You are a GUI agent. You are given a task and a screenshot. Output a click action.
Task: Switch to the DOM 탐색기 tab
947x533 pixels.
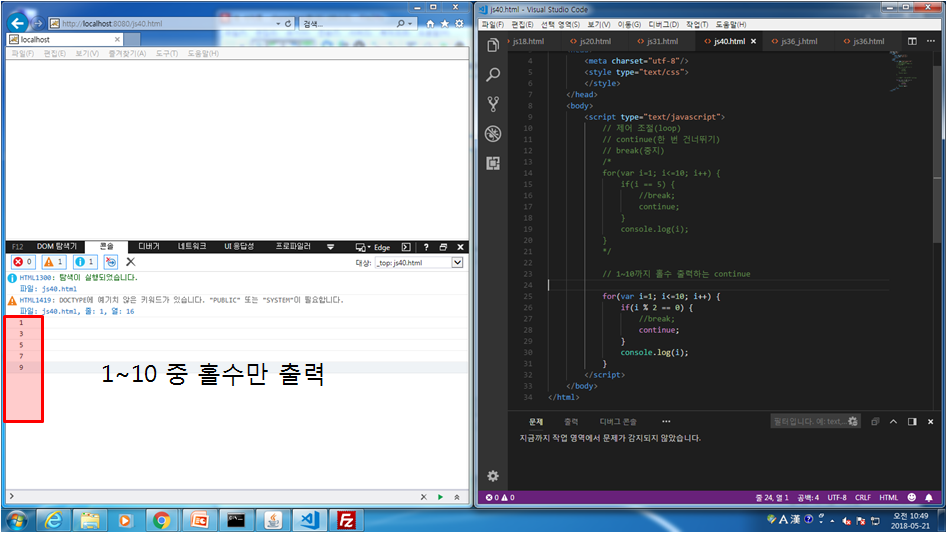coord(57,246)
